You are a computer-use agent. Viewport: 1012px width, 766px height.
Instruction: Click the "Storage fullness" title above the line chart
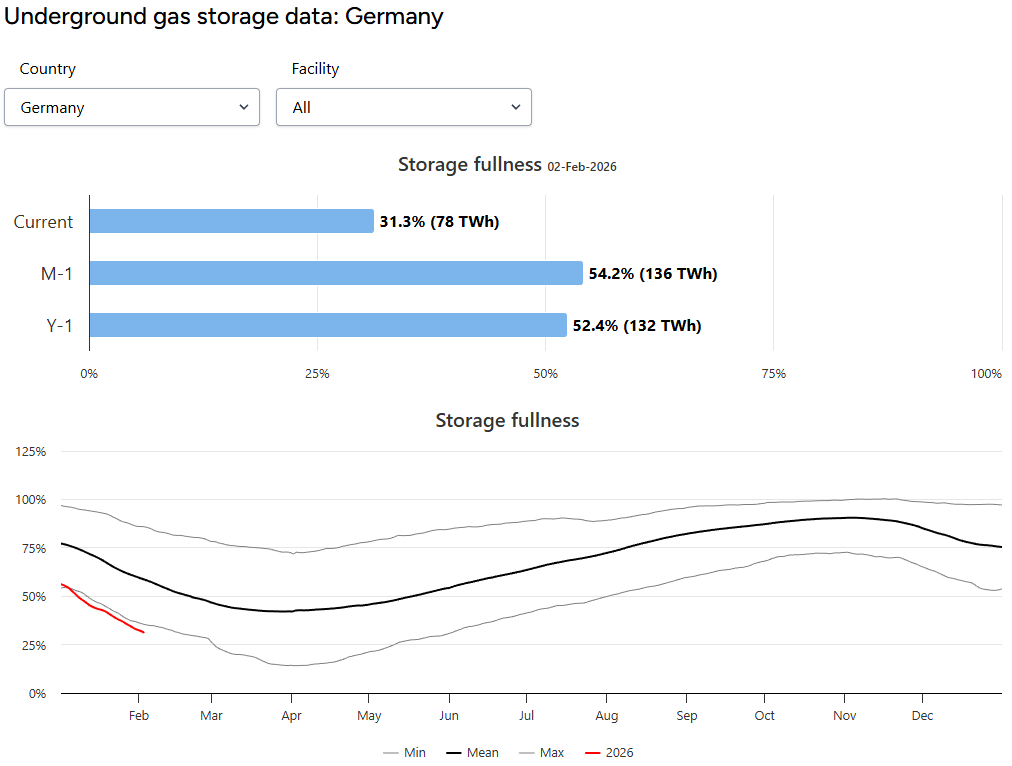507,420
